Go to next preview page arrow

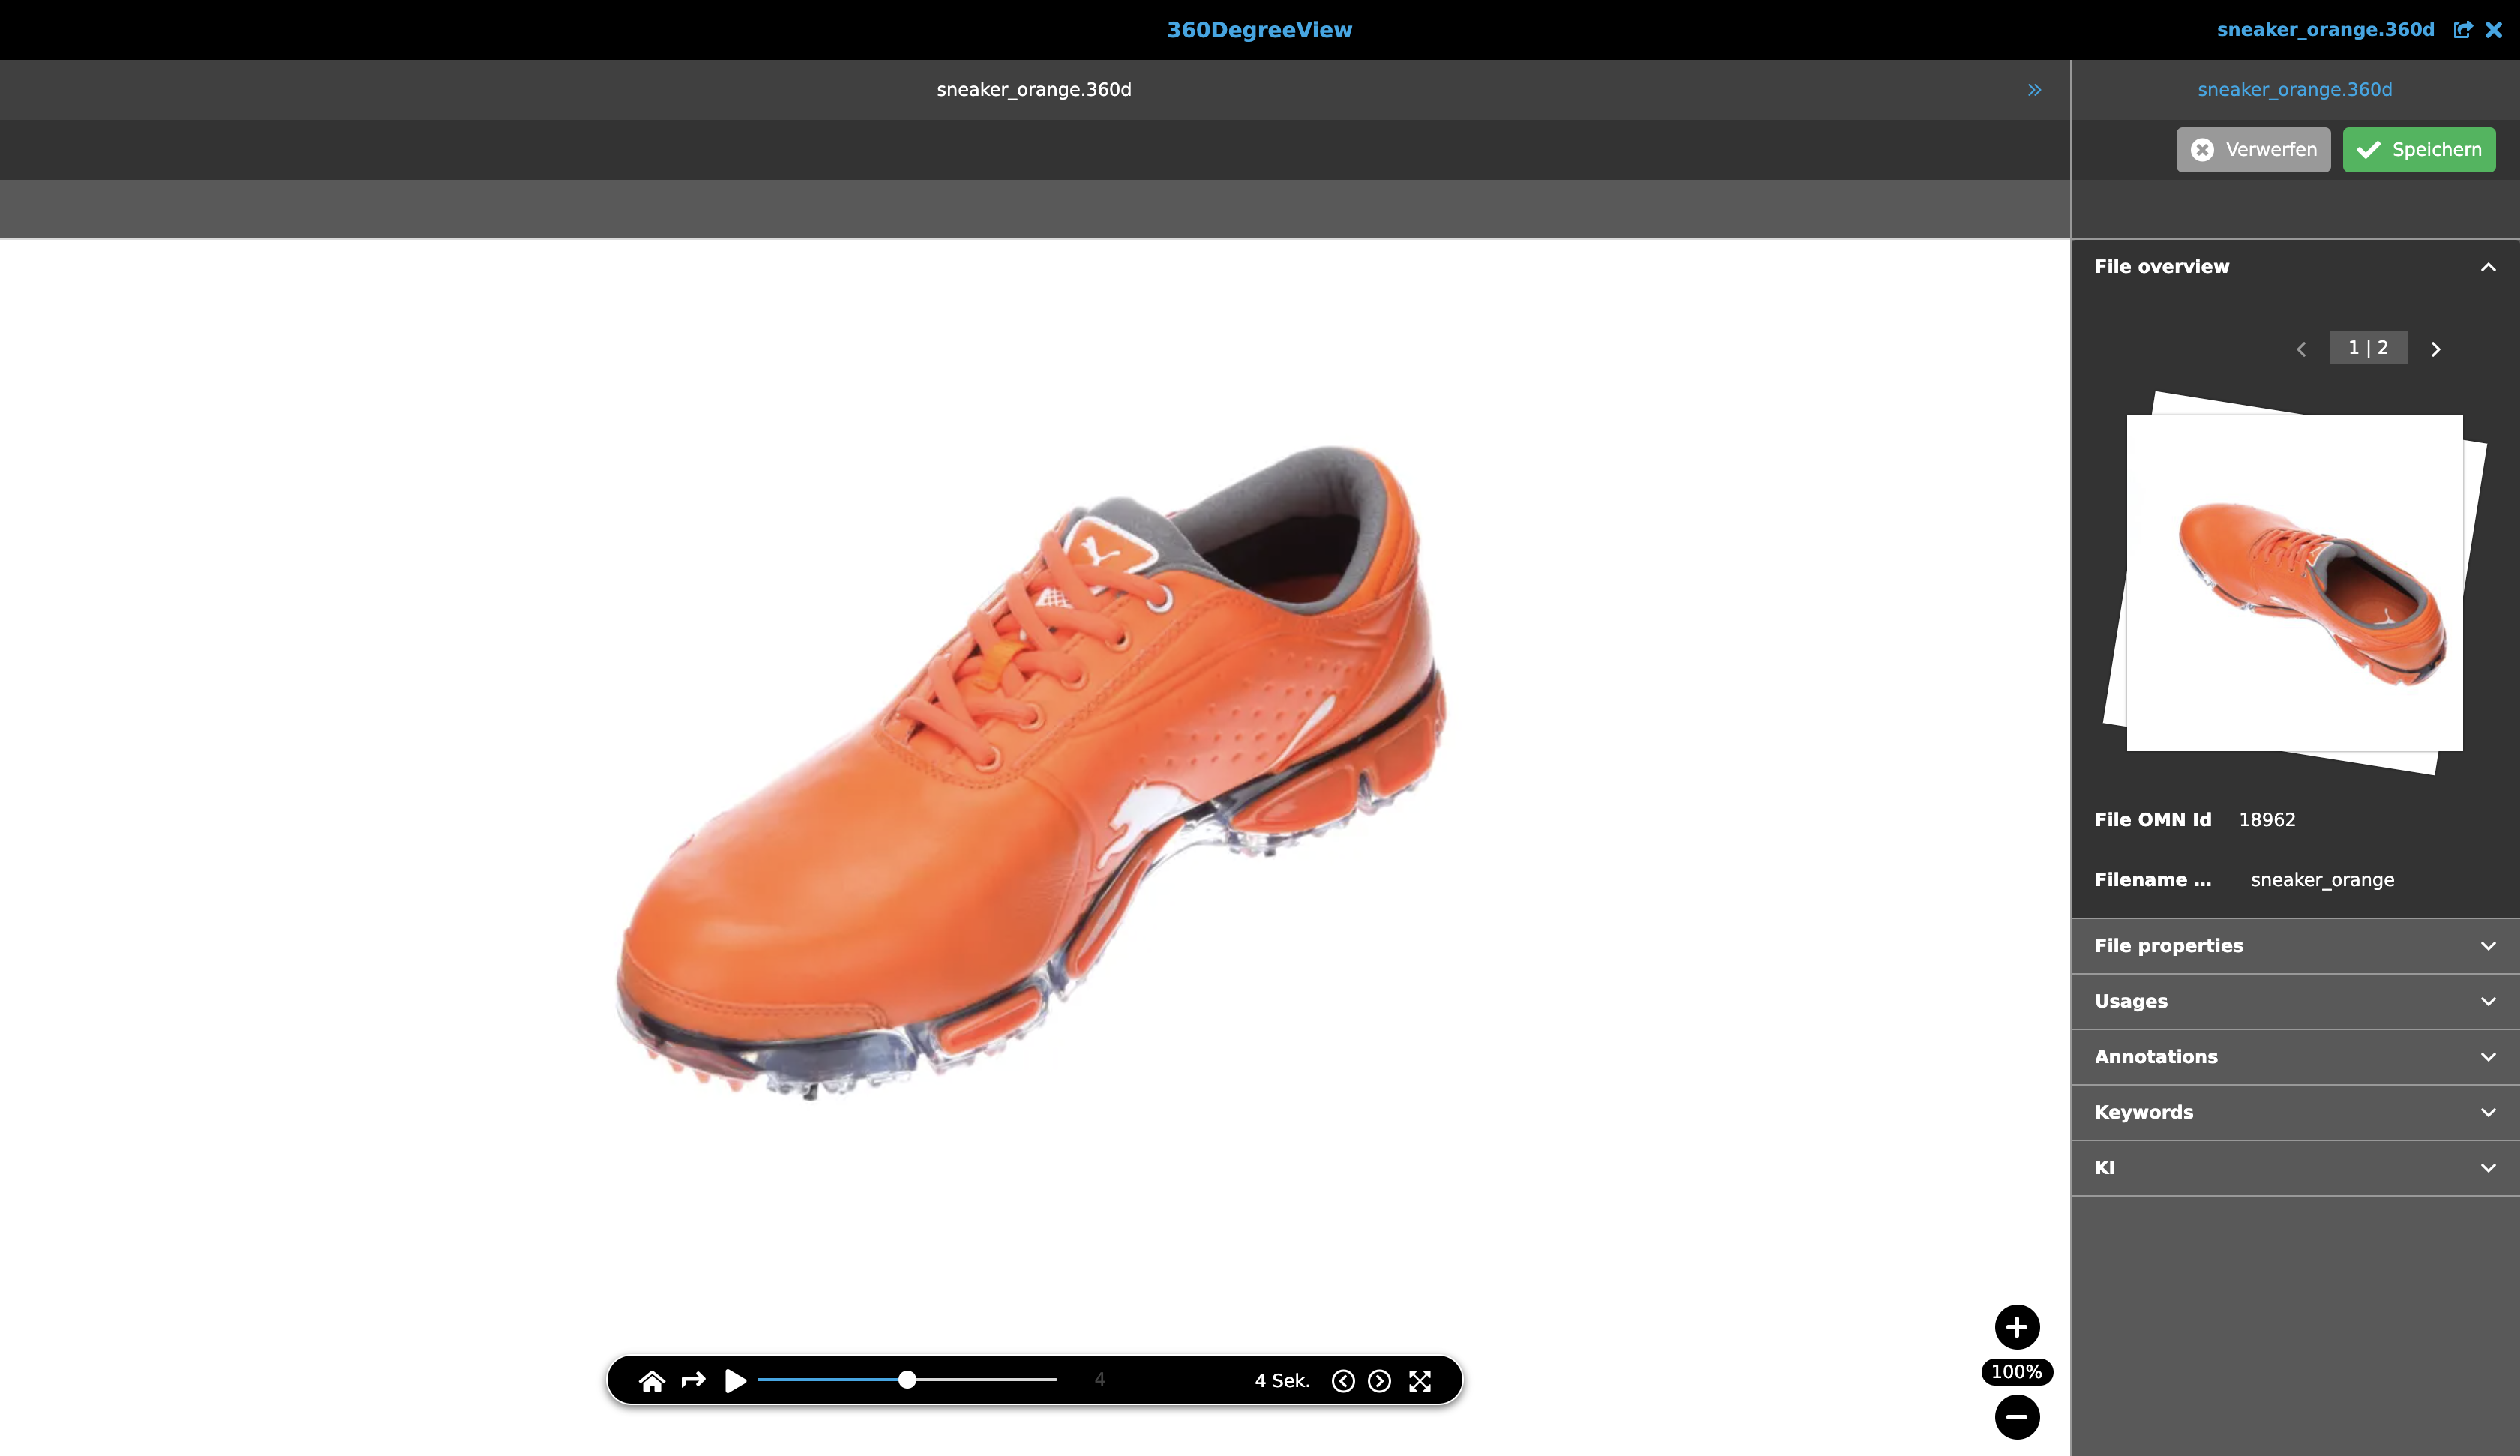2435,349
